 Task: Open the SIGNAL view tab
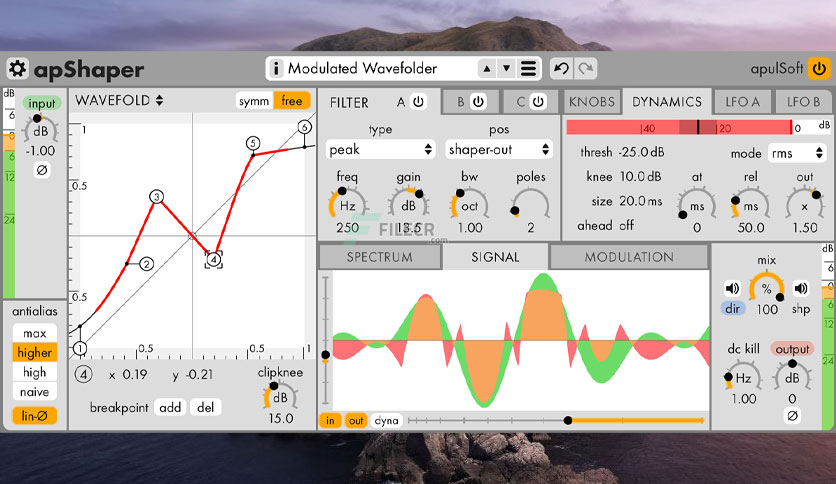point(495,257)
